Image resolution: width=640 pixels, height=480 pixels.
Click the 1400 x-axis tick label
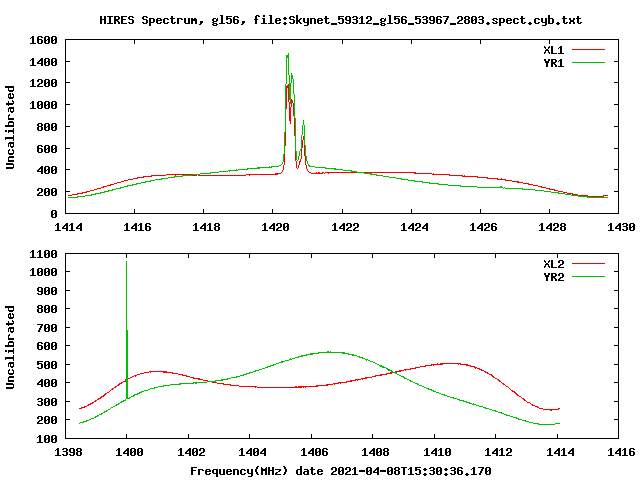click(x=129, y=452)
